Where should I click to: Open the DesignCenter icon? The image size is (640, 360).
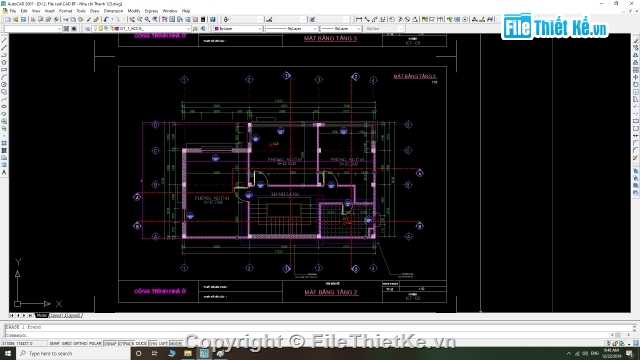tap(172, 19)
